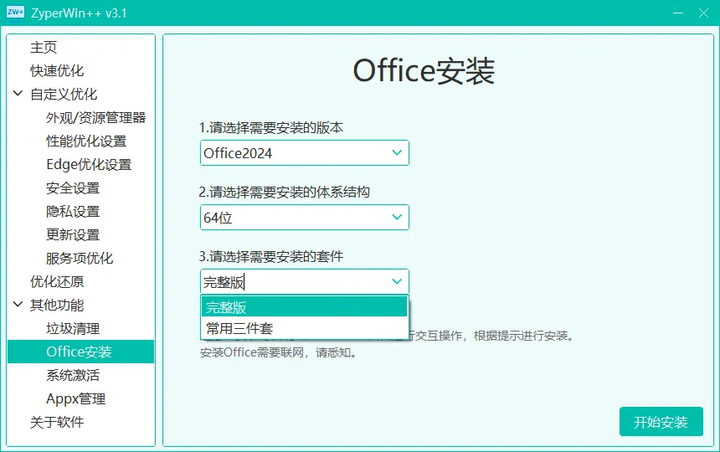Viewport: 720px width, 452px height.
Task: Go to 隐私设置
Action: [x=73, y=211]
